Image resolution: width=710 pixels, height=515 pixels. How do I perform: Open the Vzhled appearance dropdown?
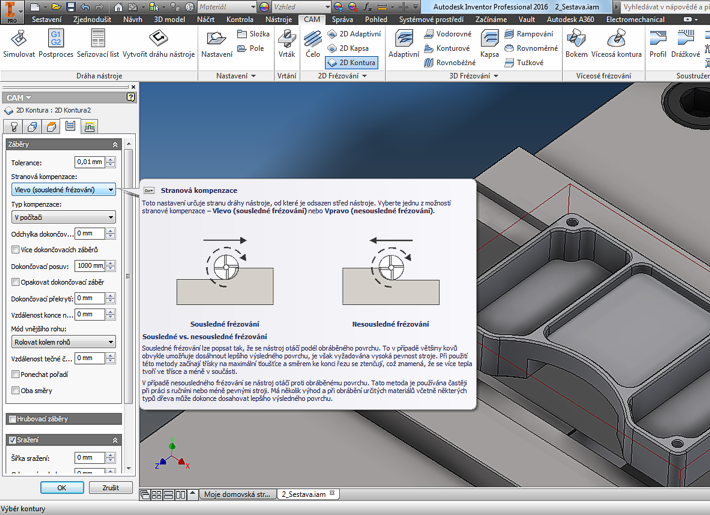tap(301, 7)
